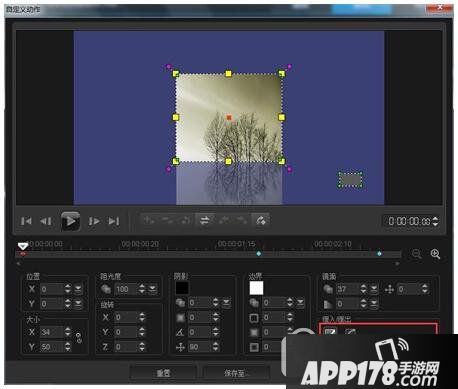This screenshot has width=458, height=389.
Task: Step forward one frame
Action: tap(94, 221)
